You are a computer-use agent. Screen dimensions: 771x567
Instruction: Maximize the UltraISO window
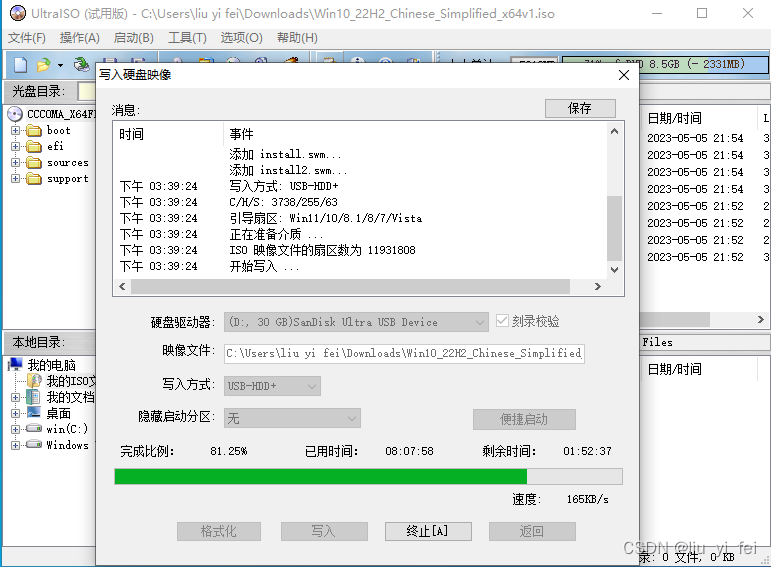(702, 13)
